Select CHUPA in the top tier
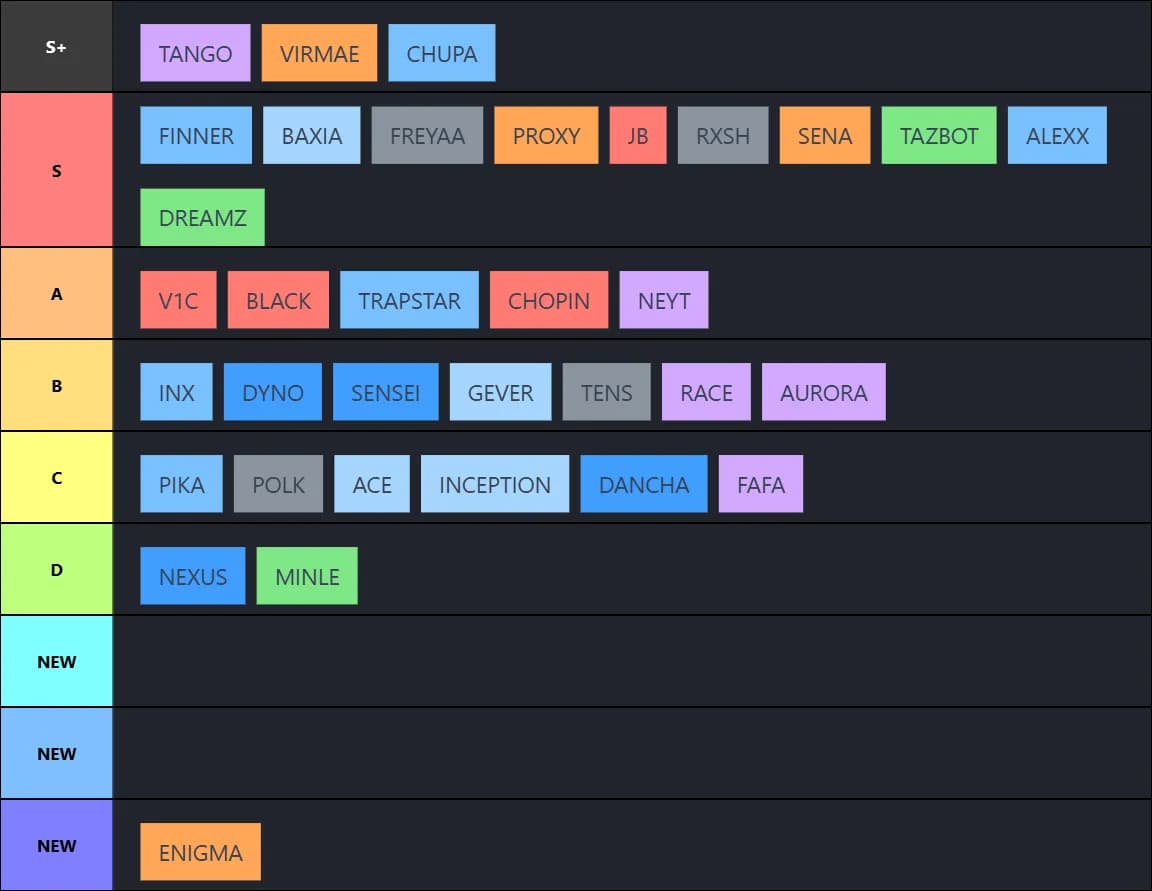Viewport: 1152px width, 891px height. (442, 53)
